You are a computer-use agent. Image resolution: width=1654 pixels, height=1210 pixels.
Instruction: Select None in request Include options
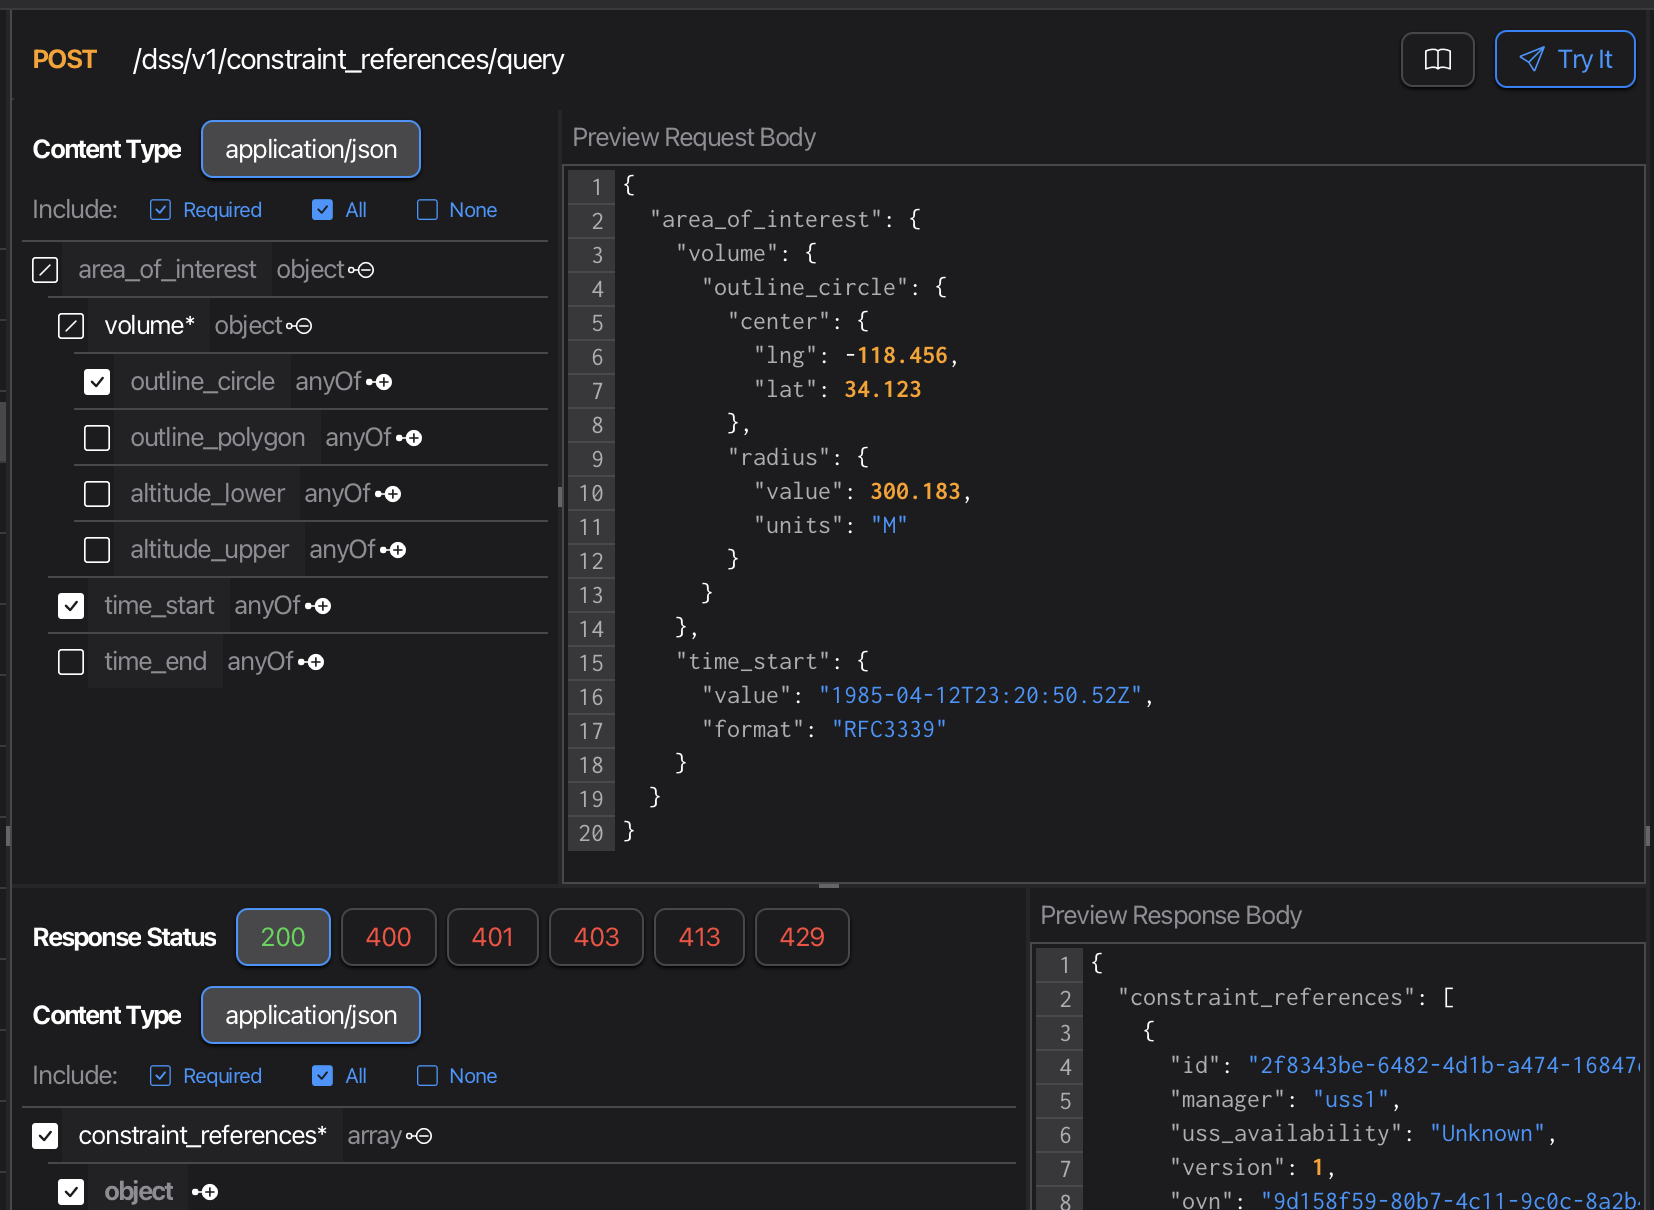pos(428,210)
